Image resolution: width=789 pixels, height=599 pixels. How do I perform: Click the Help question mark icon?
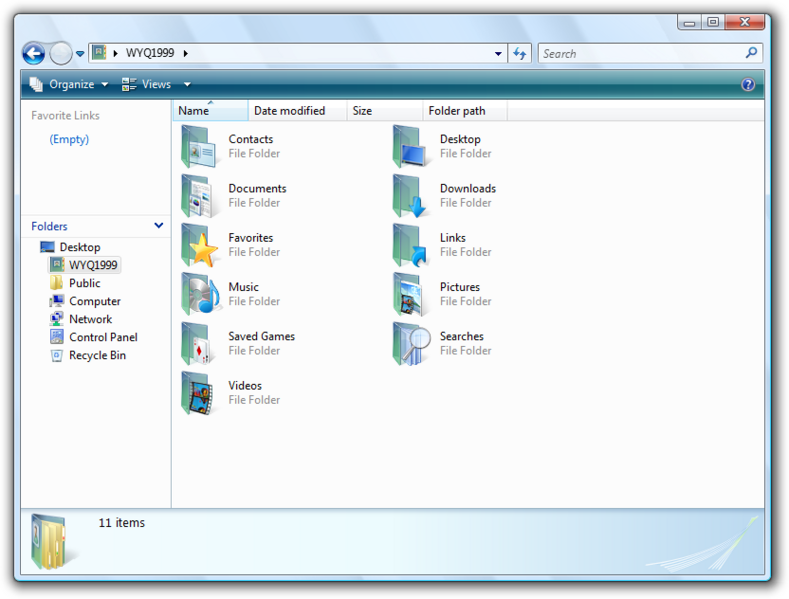pos(748,85)
